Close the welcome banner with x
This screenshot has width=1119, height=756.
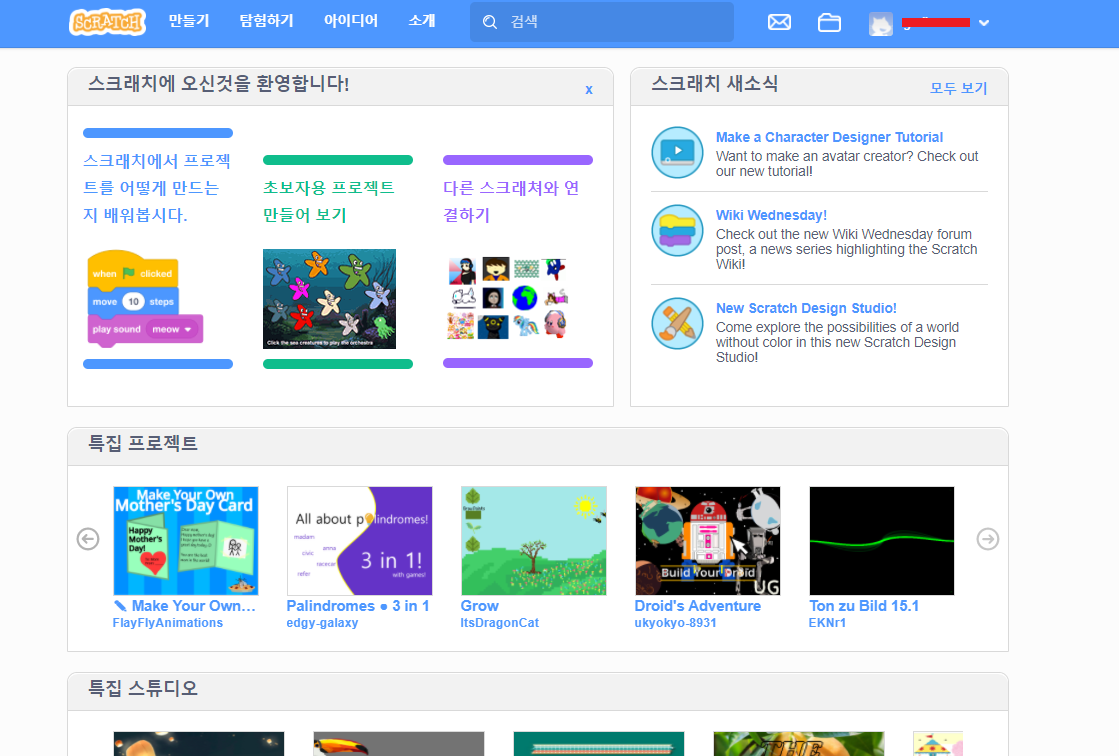click(x=589, y=90)
